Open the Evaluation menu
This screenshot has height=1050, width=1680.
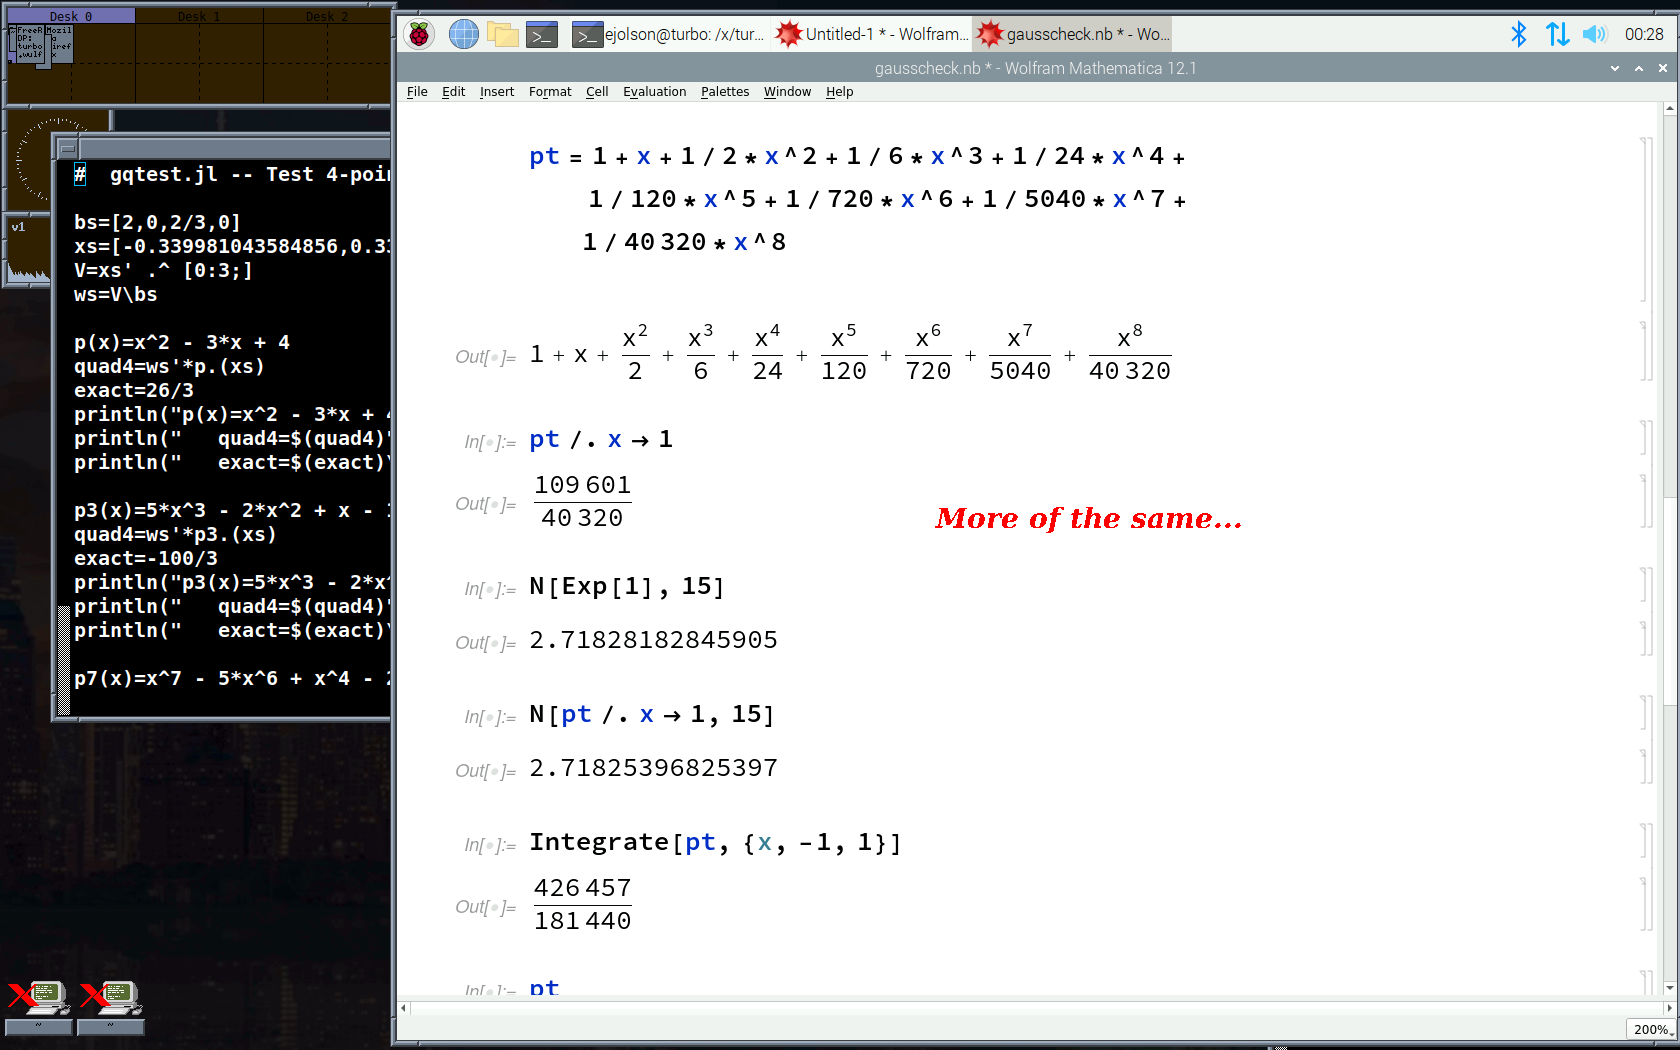pos(654,92)
